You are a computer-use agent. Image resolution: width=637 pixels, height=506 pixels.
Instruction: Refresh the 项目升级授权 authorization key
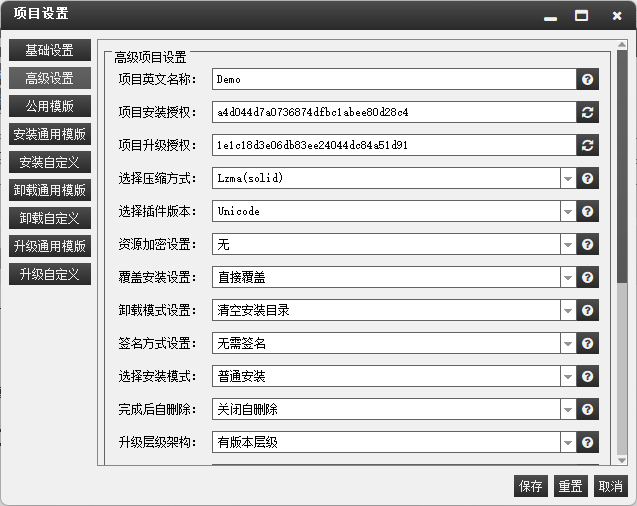pos(588,146)
